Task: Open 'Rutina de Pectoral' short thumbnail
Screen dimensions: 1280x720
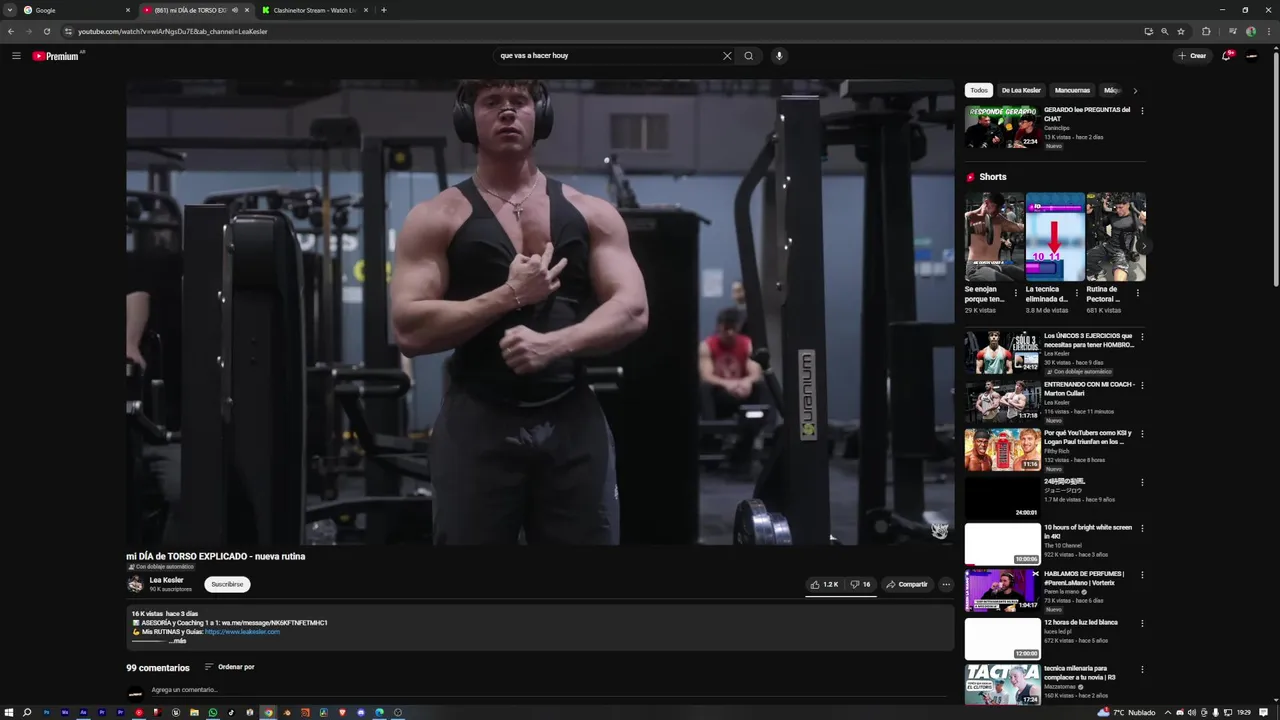Action: coord(1116,237)
